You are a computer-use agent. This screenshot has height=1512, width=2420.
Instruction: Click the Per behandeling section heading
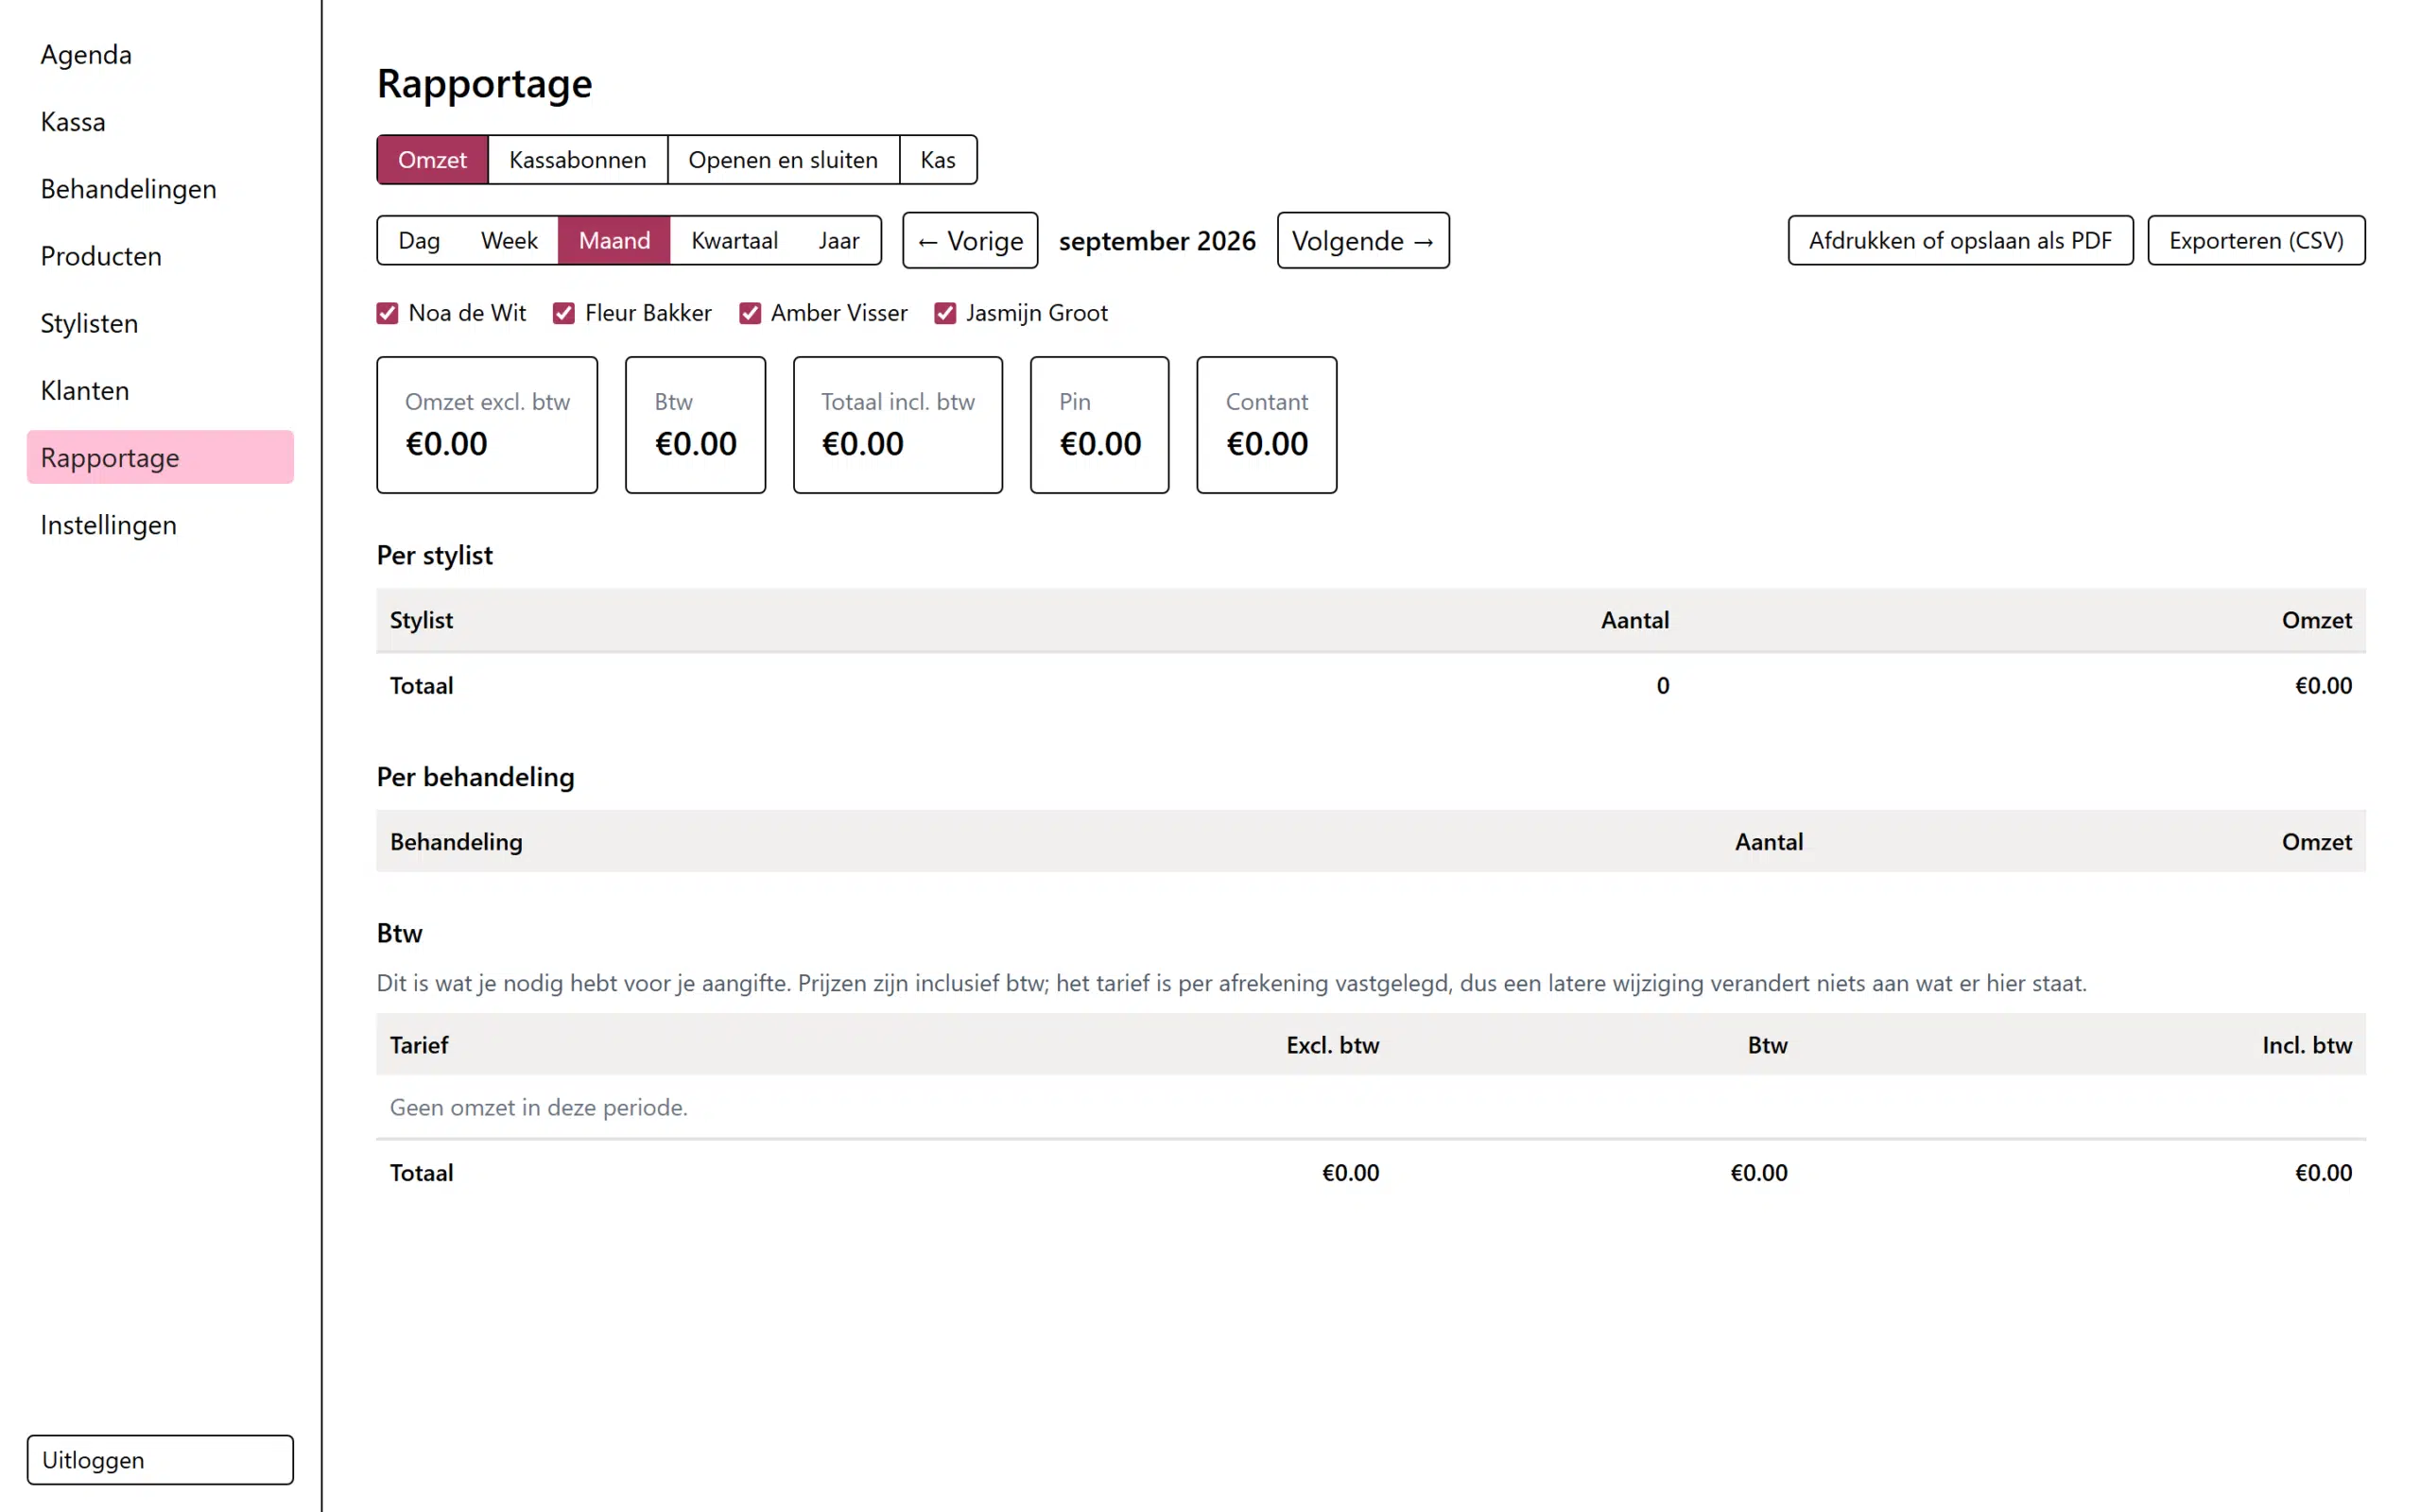(475, 777)
